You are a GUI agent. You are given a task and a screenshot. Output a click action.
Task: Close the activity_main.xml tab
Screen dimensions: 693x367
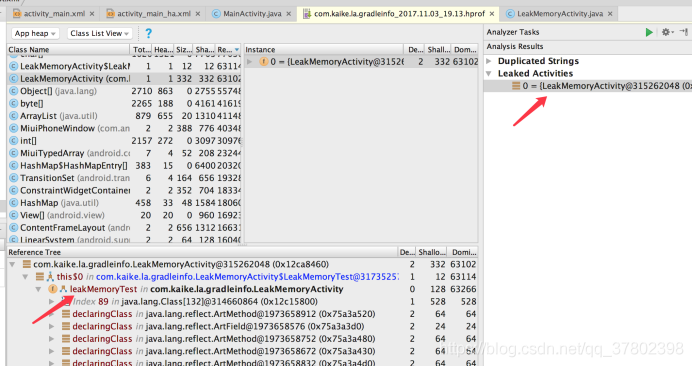[x=92, y=14]
